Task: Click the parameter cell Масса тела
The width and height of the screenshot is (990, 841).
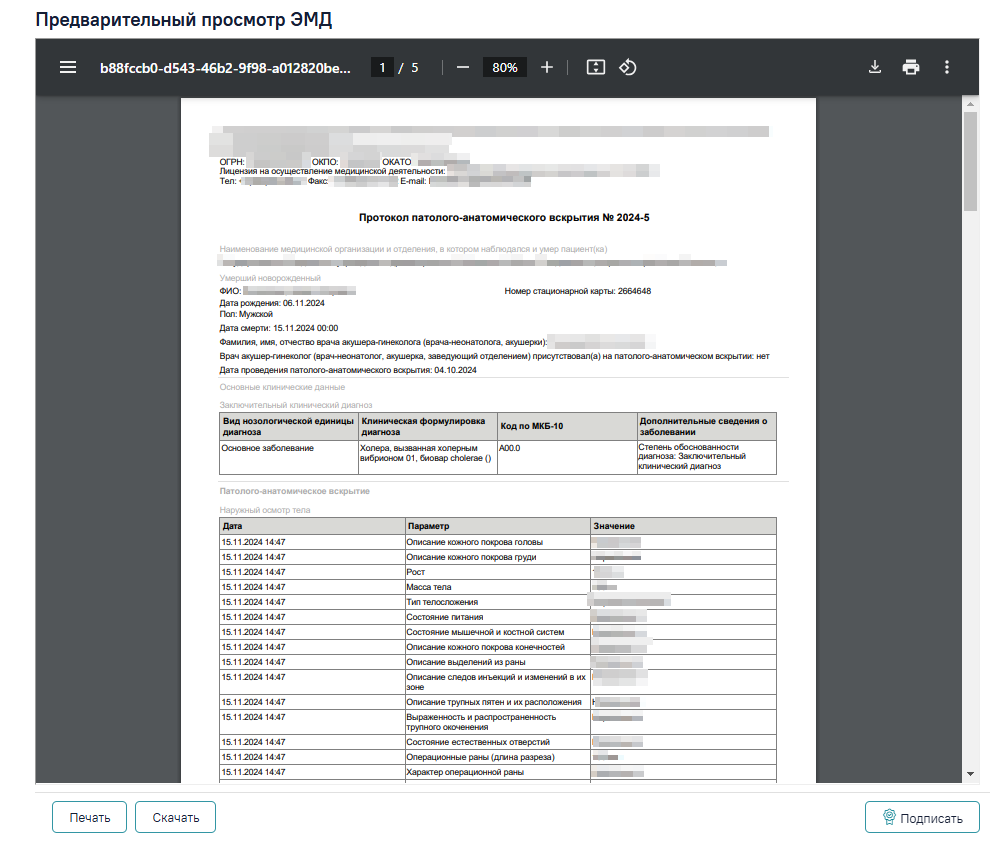Action: point(498,587)
